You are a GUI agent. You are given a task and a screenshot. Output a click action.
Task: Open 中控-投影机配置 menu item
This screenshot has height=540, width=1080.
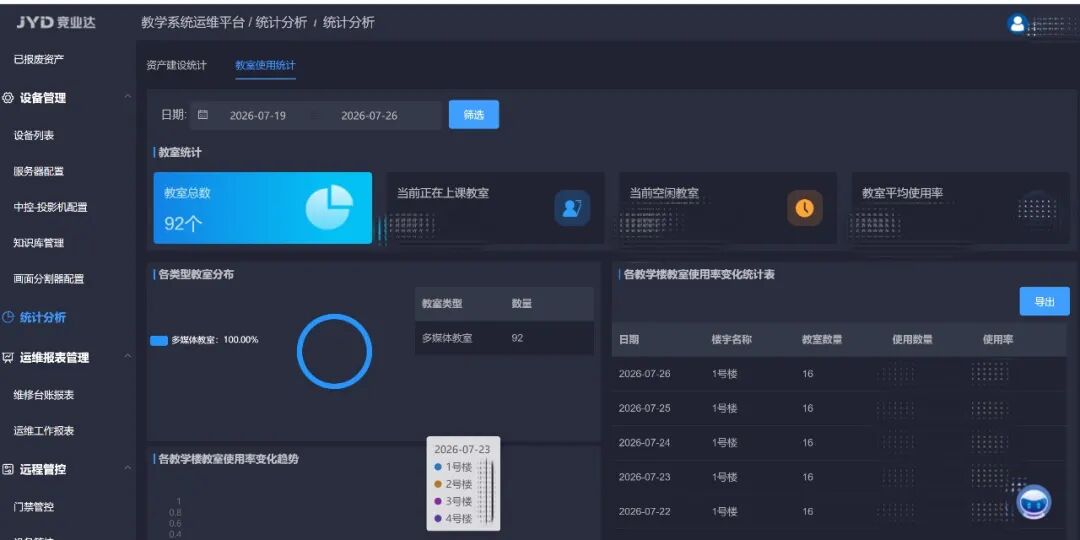(50, 207)
